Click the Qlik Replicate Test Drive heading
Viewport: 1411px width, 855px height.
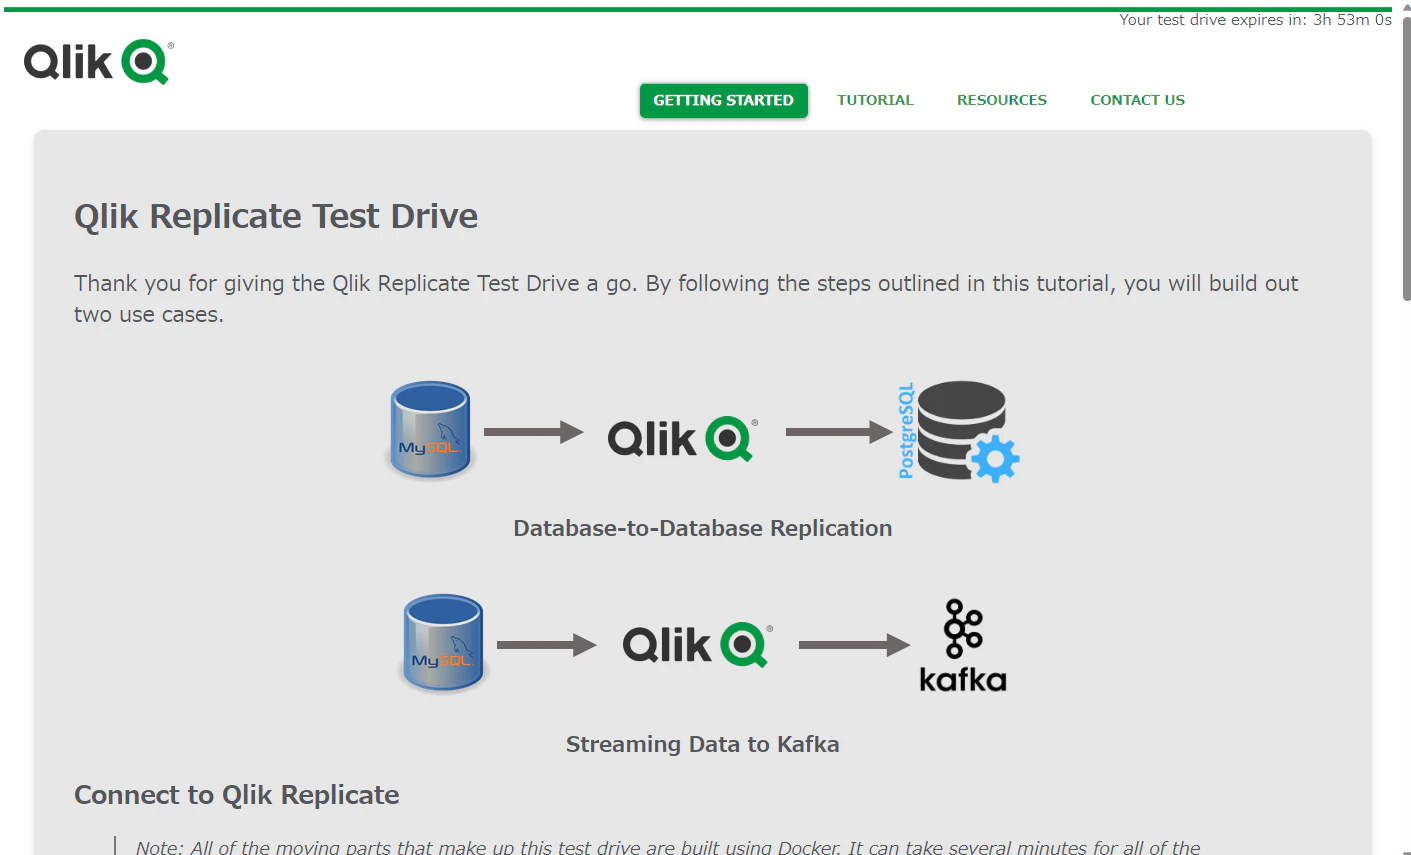[276, 216]
